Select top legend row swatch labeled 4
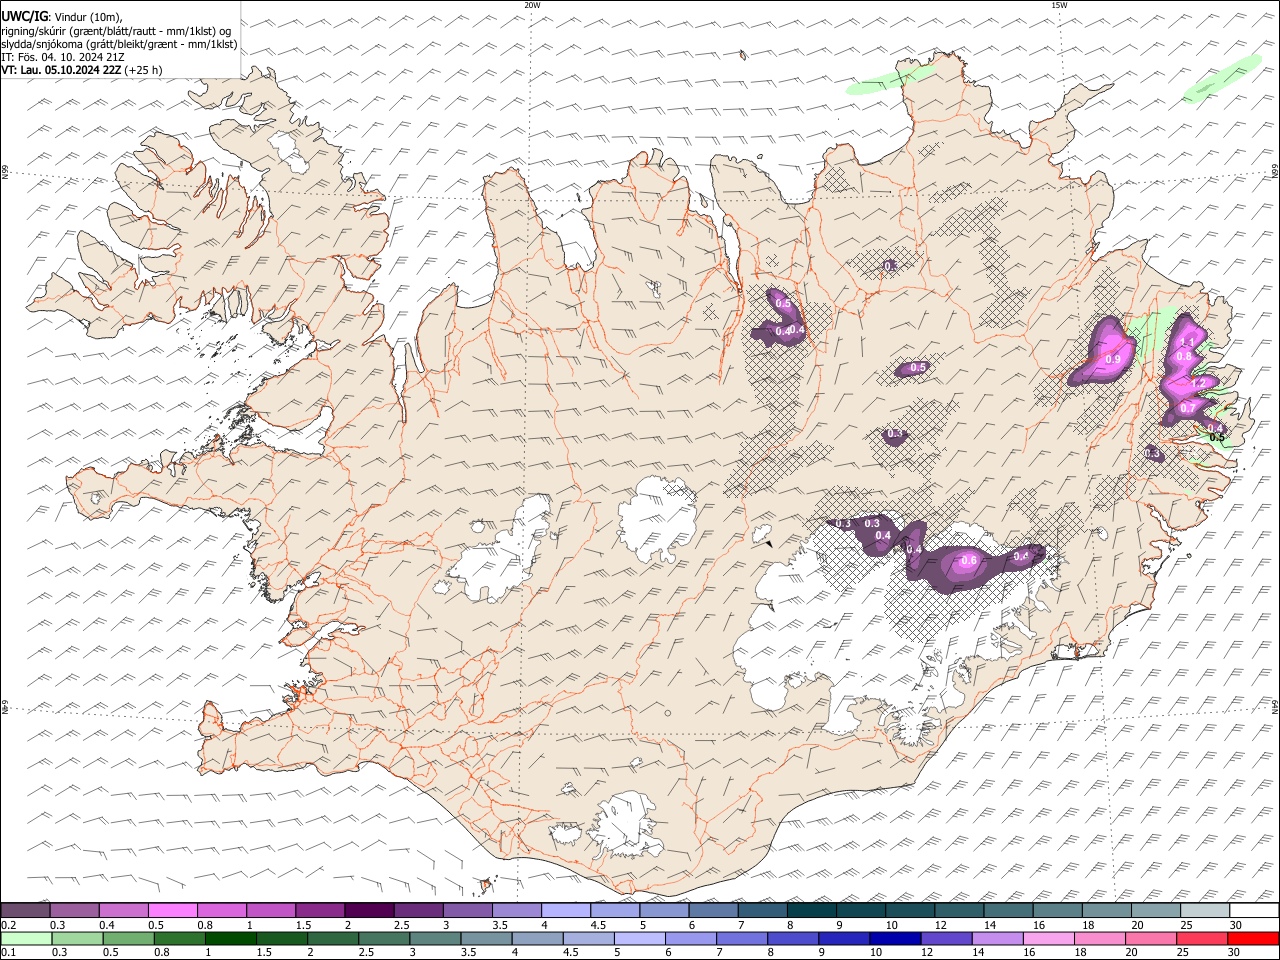Viewport: 1280px width, 960px height. pyautogui.click(x=566, y=910)
